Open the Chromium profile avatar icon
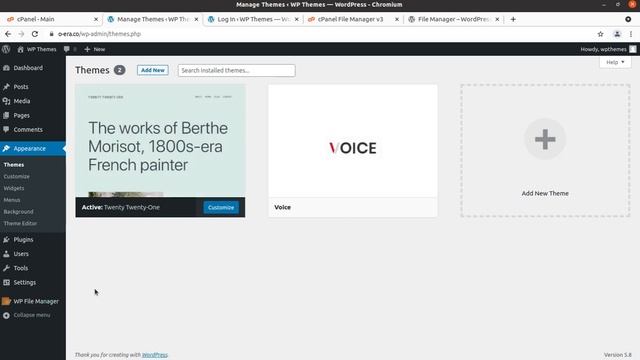This screenshot has width=640, height=360. point(617,34)
